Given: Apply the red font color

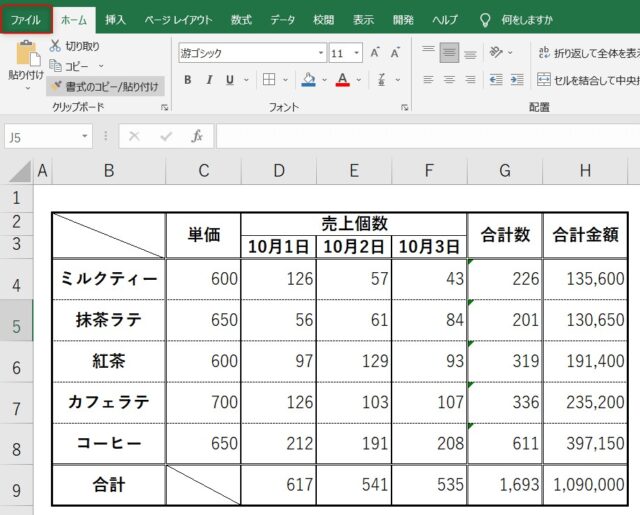Looking at the screenshot, I should tap(342, 80).
